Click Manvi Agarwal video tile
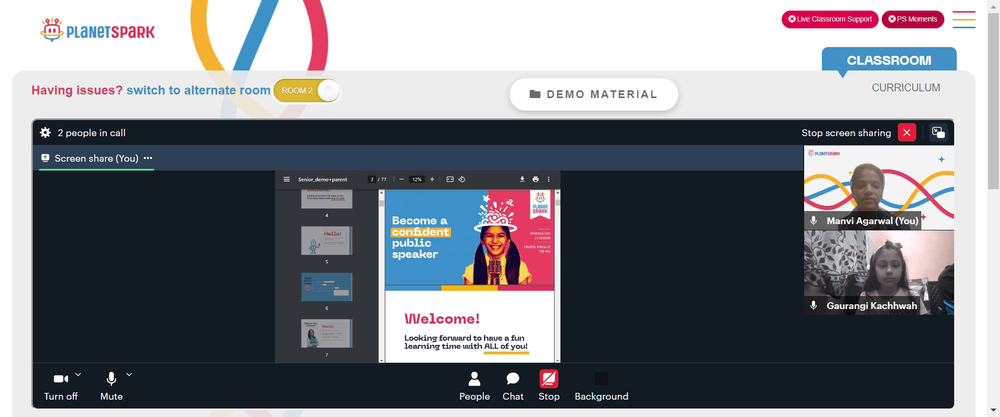This screenshot has height=417, width=1000. [879, 187]
